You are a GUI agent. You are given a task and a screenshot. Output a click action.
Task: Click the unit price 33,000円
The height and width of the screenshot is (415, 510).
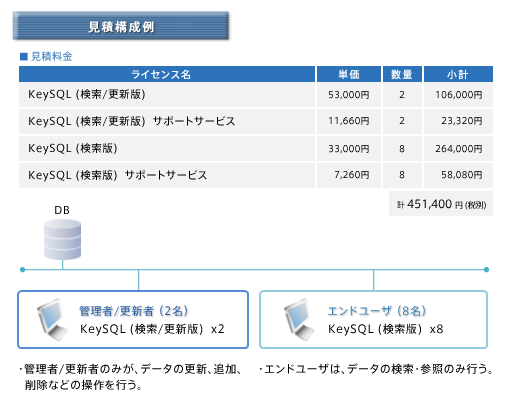click(349, 148)
